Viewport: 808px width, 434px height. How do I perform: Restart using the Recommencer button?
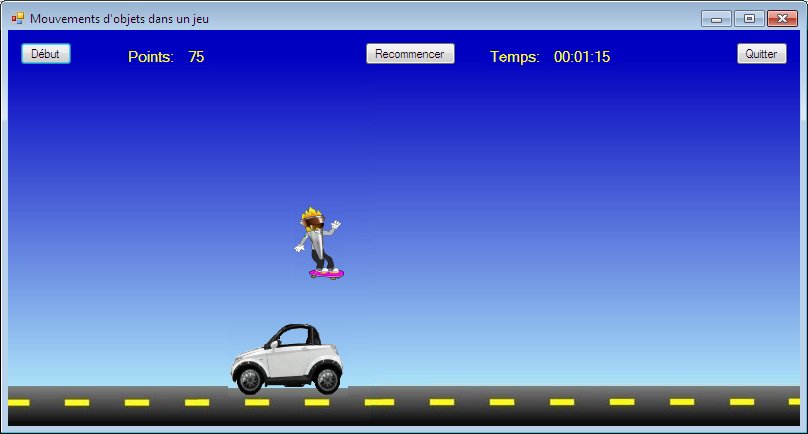(x=410, y=54)
